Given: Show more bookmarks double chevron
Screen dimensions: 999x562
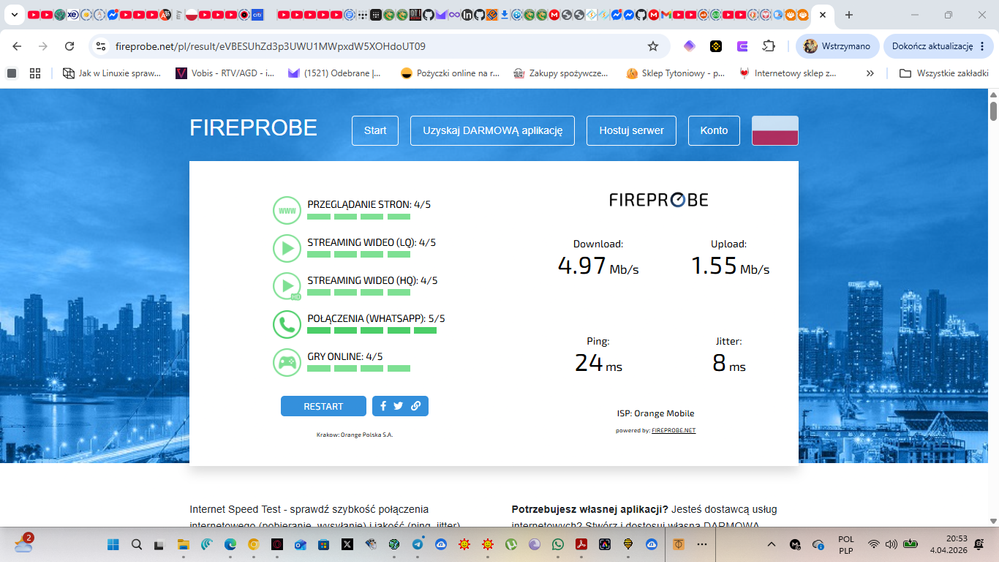Looking at the screenshot, I should tap(870, 73).
